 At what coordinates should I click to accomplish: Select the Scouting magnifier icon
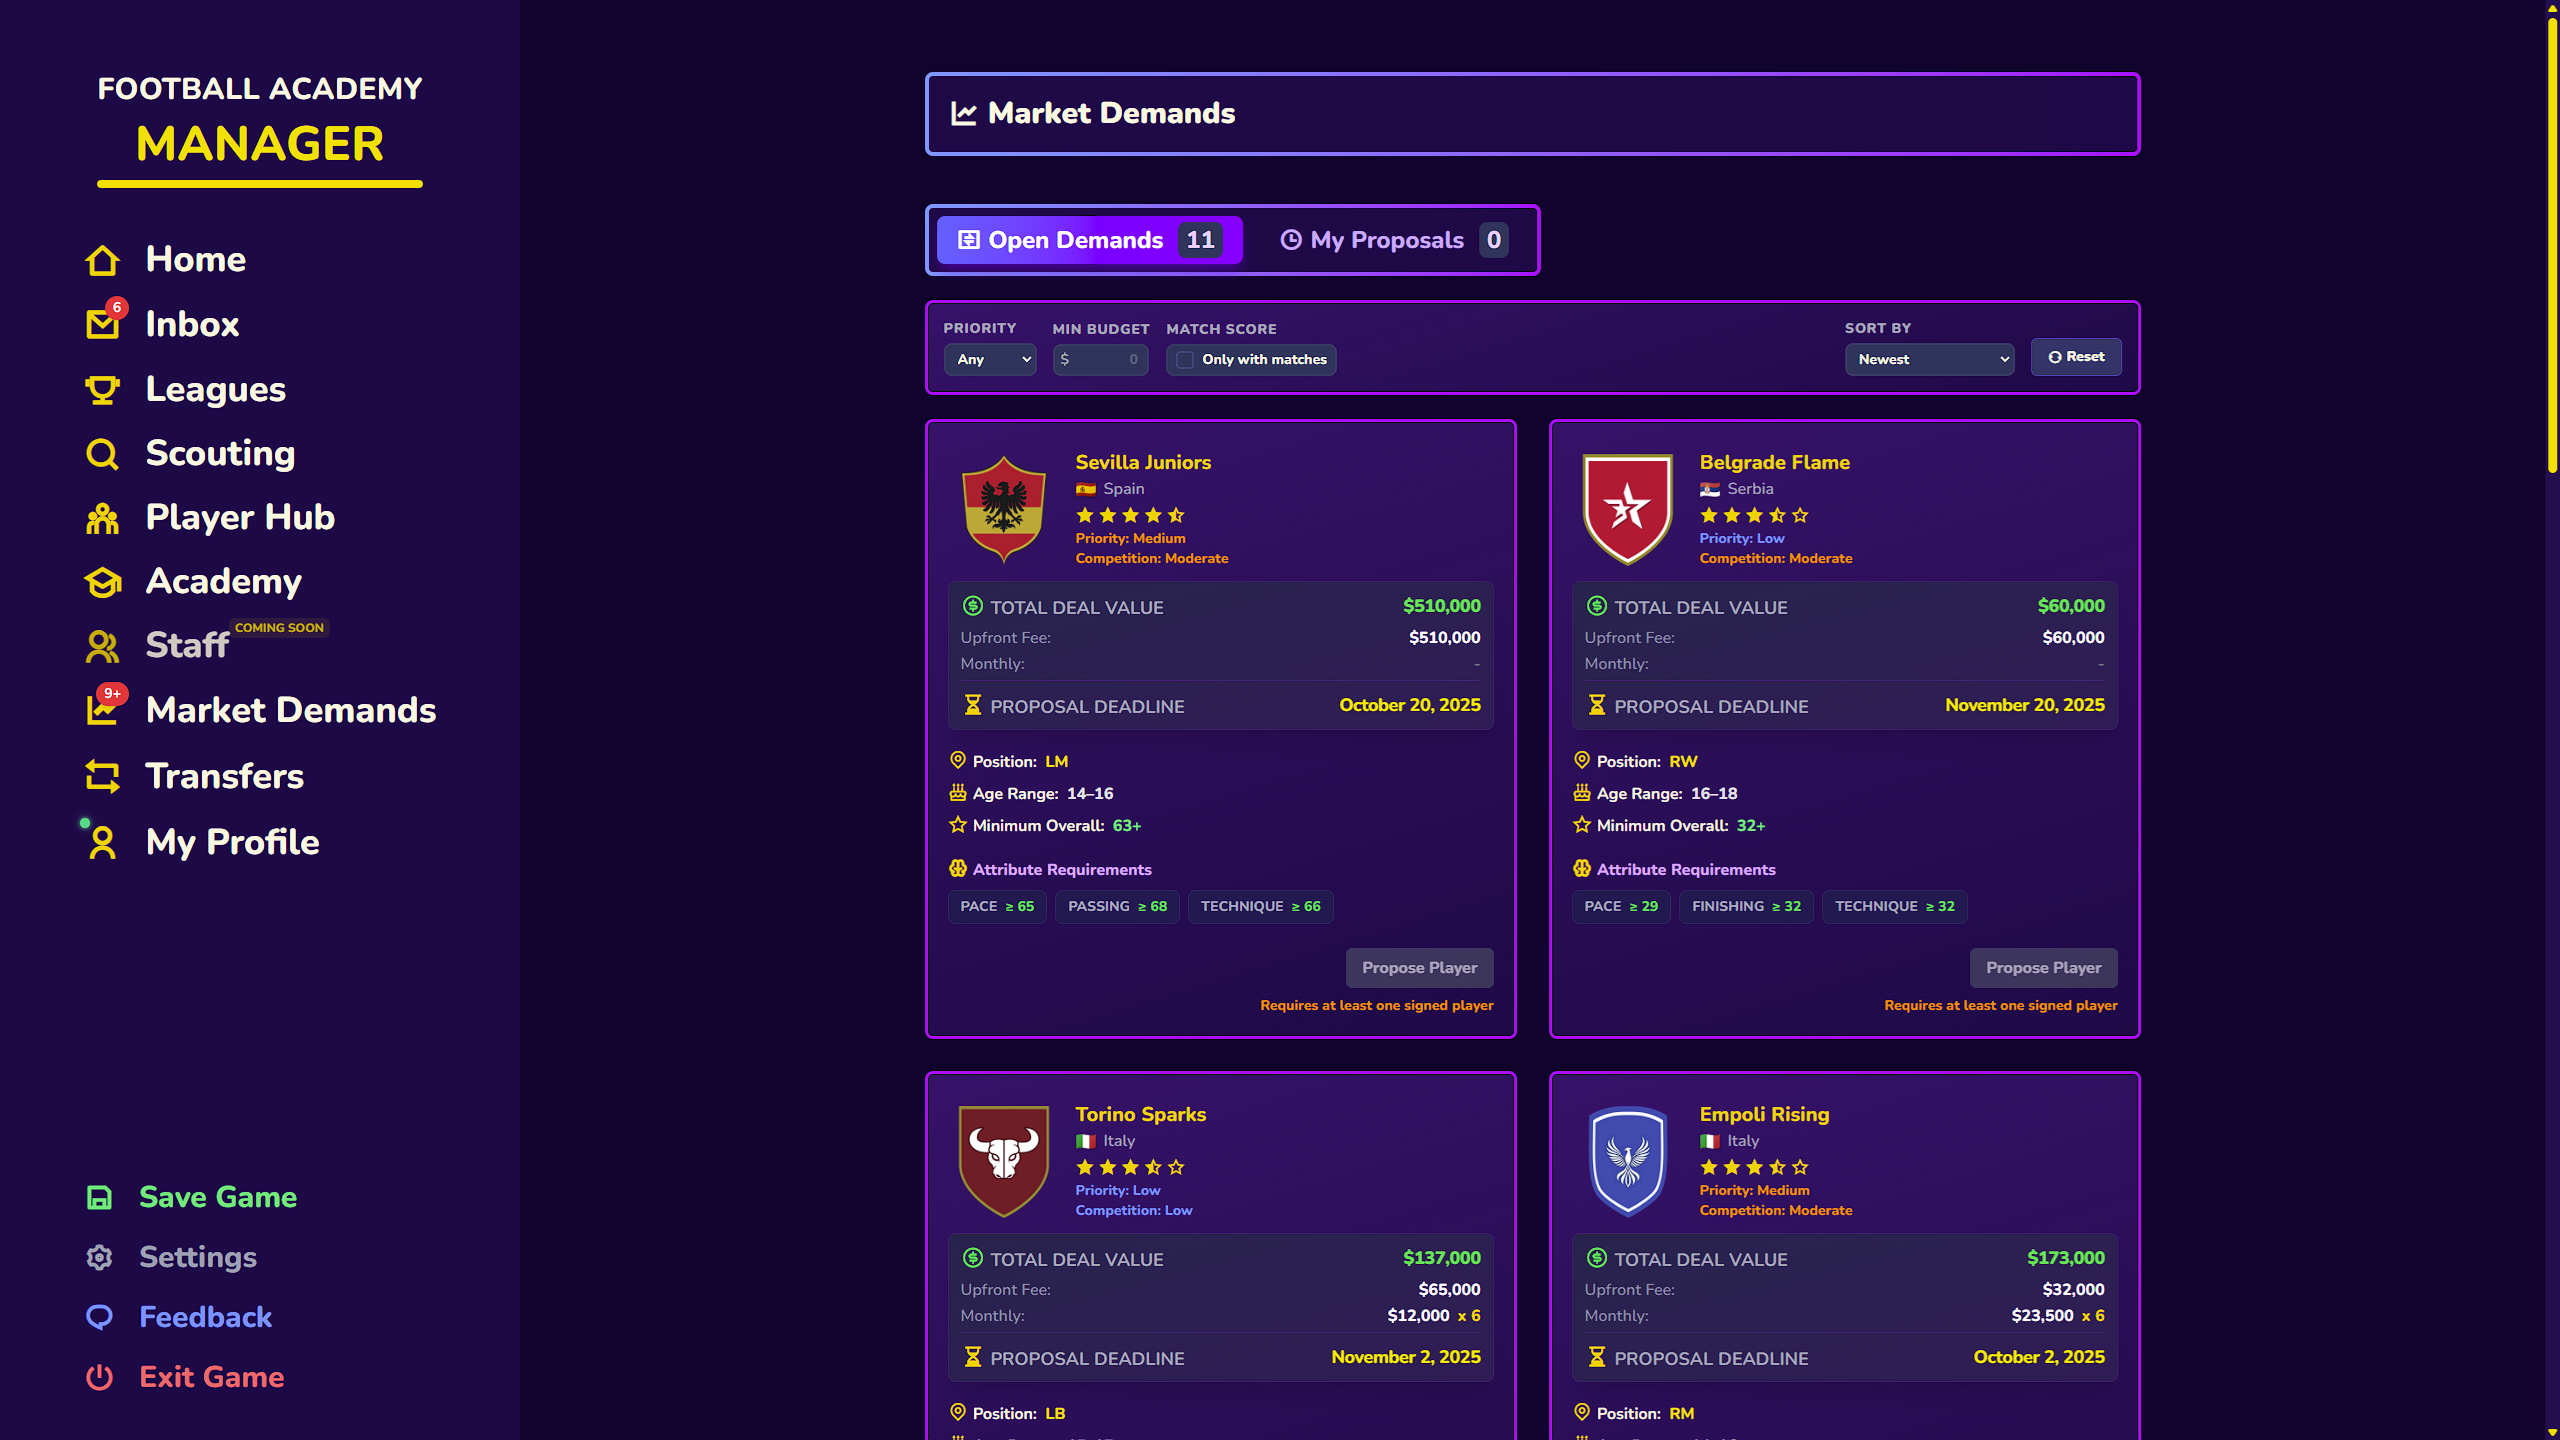pos(101,453)
